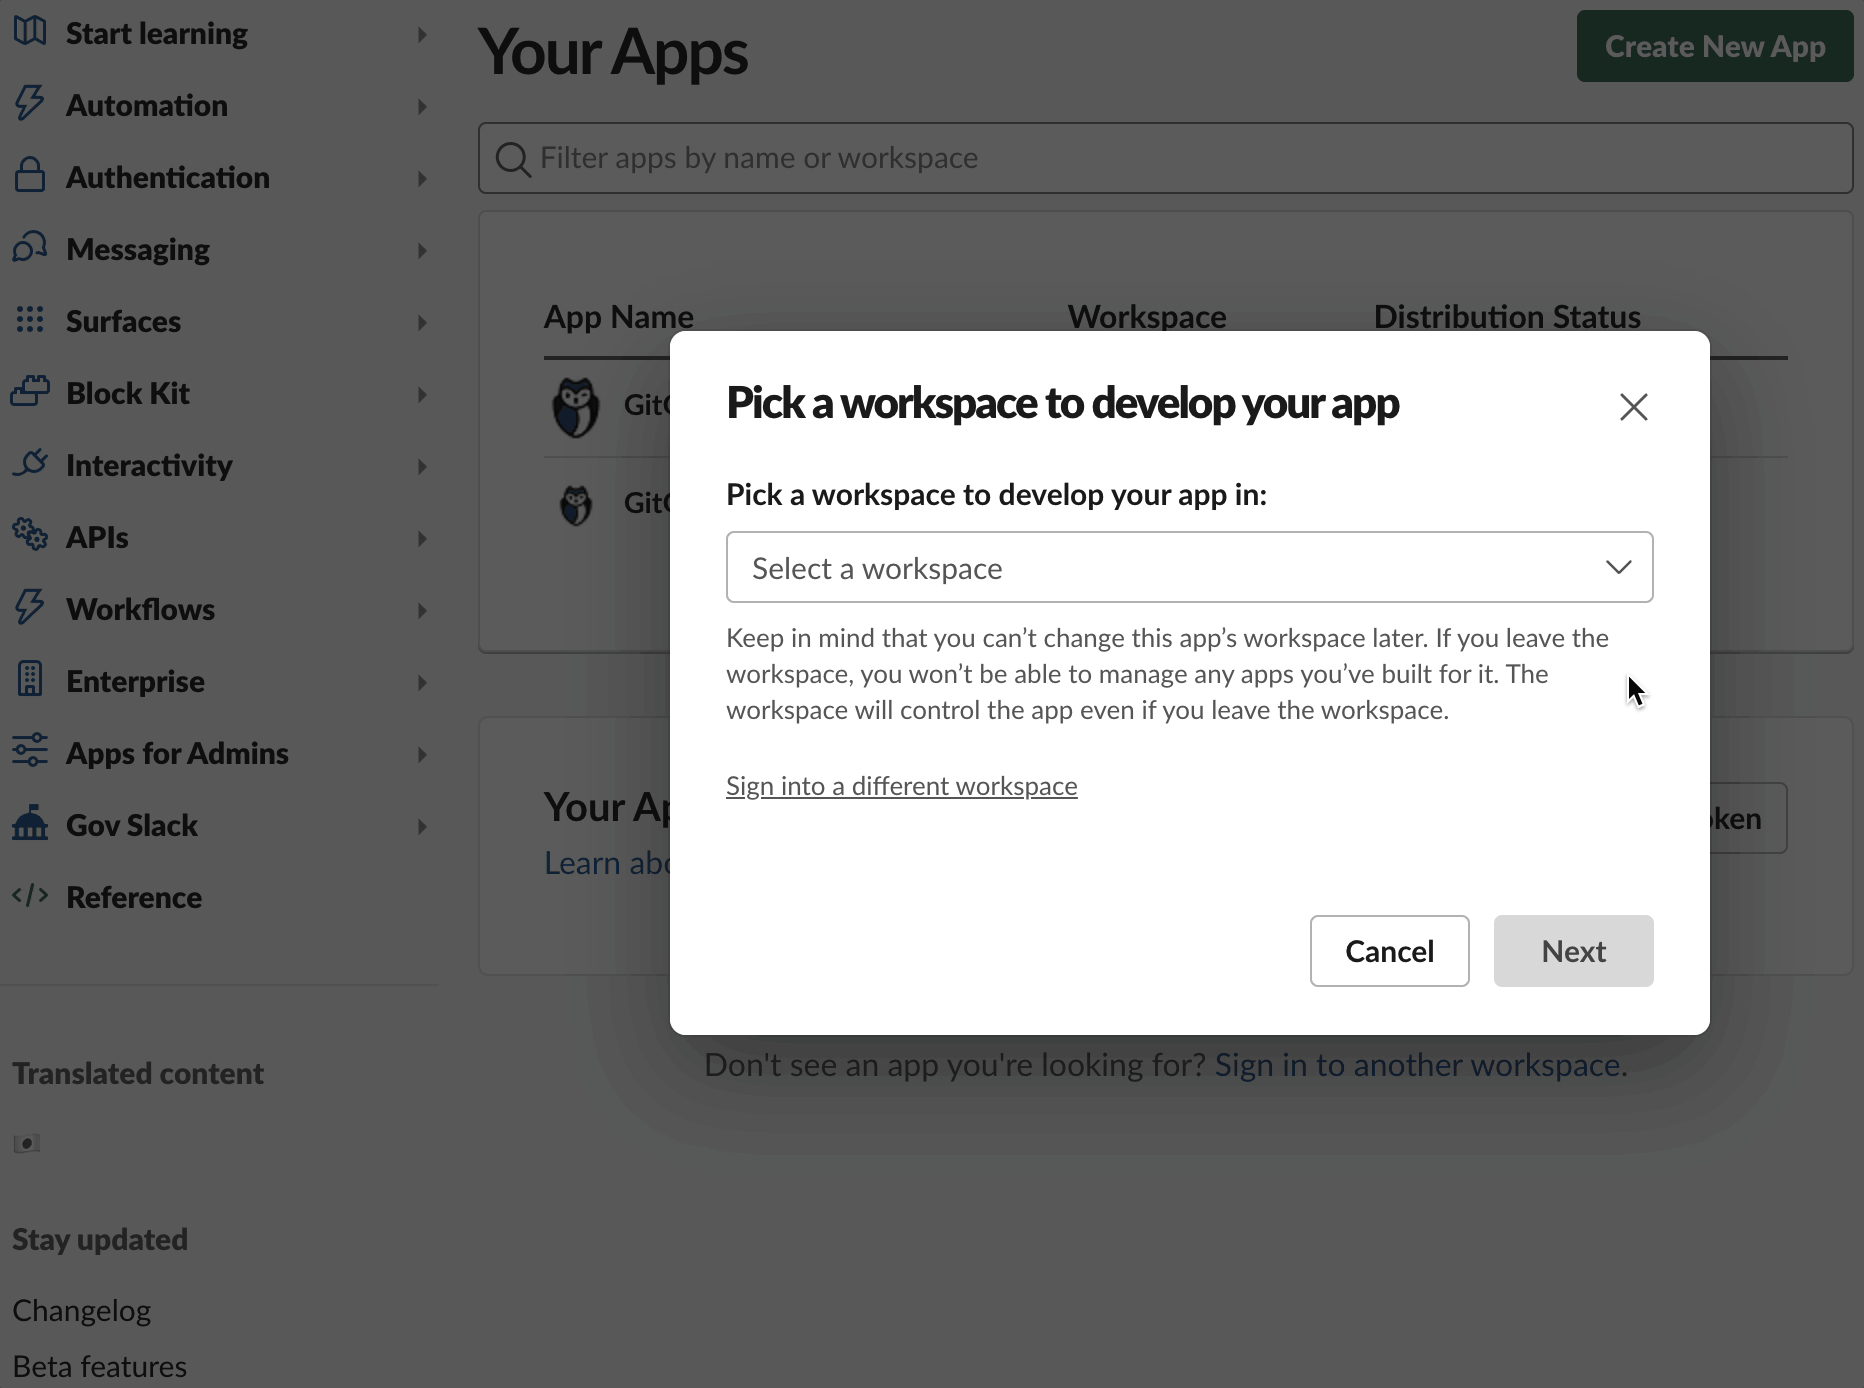
Task: Click the APIs gears icon
Action: (30, 535)
